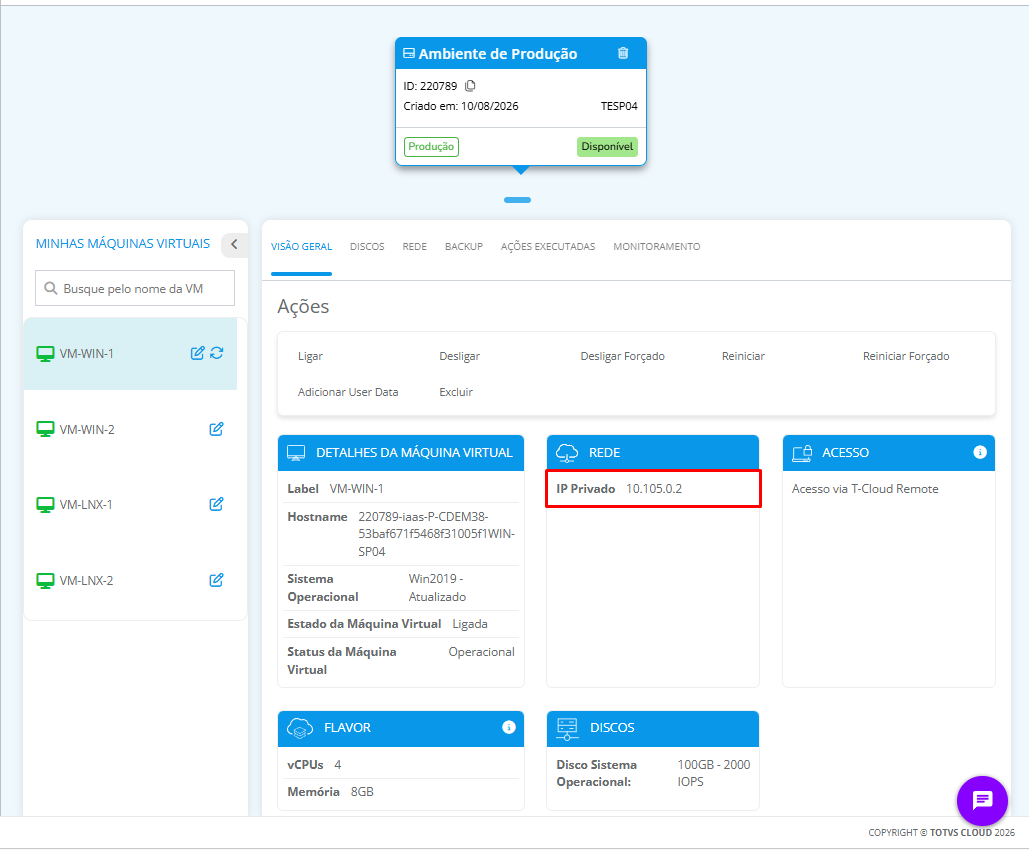Click the VM-WIN-1 monitor icon
This screenshot has height=851, width=1029.
(45, 354)
